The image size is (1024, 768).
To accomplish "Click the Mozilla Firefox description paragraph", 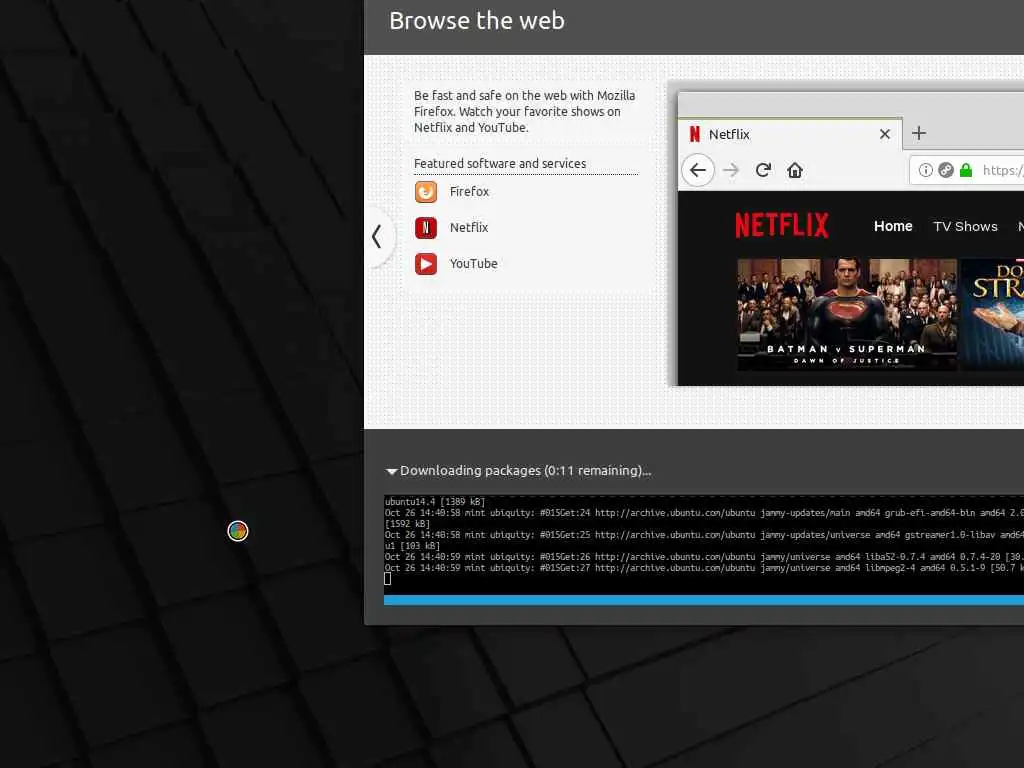I will (524, 112).
